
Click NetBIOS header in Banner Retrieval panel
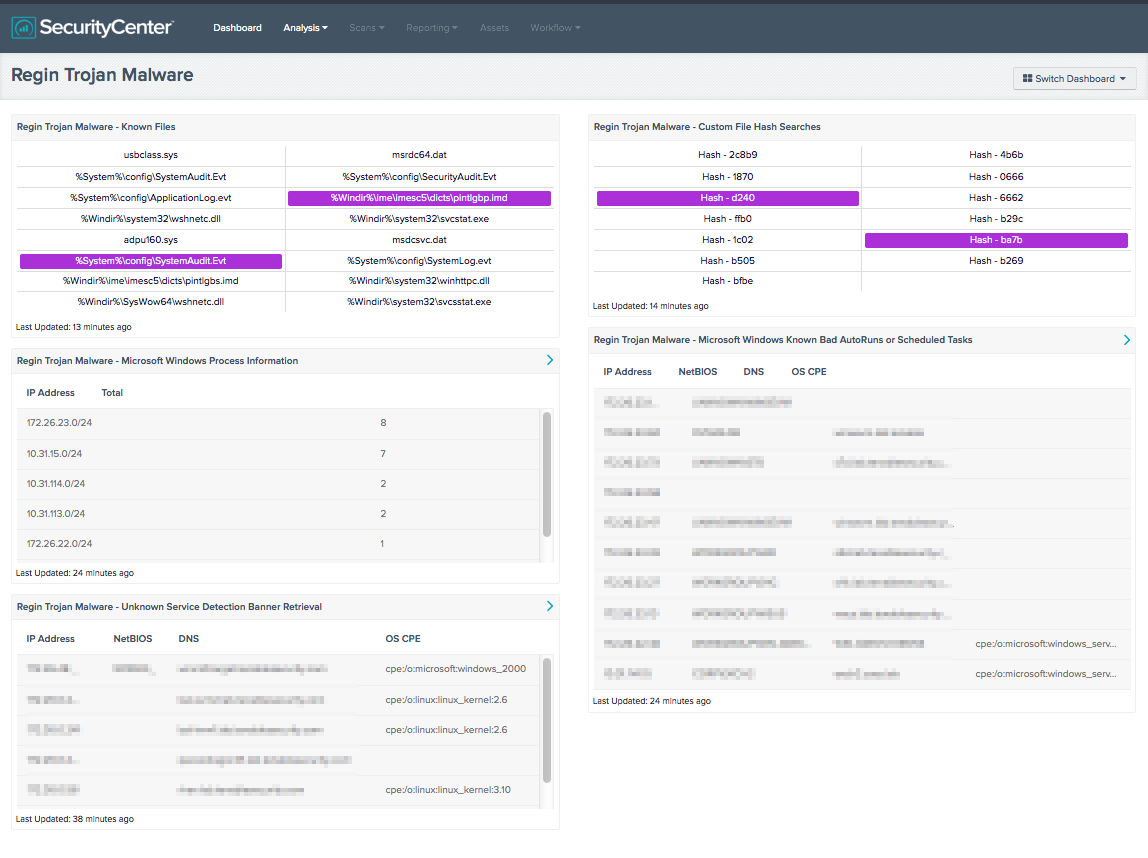(133, 639)
